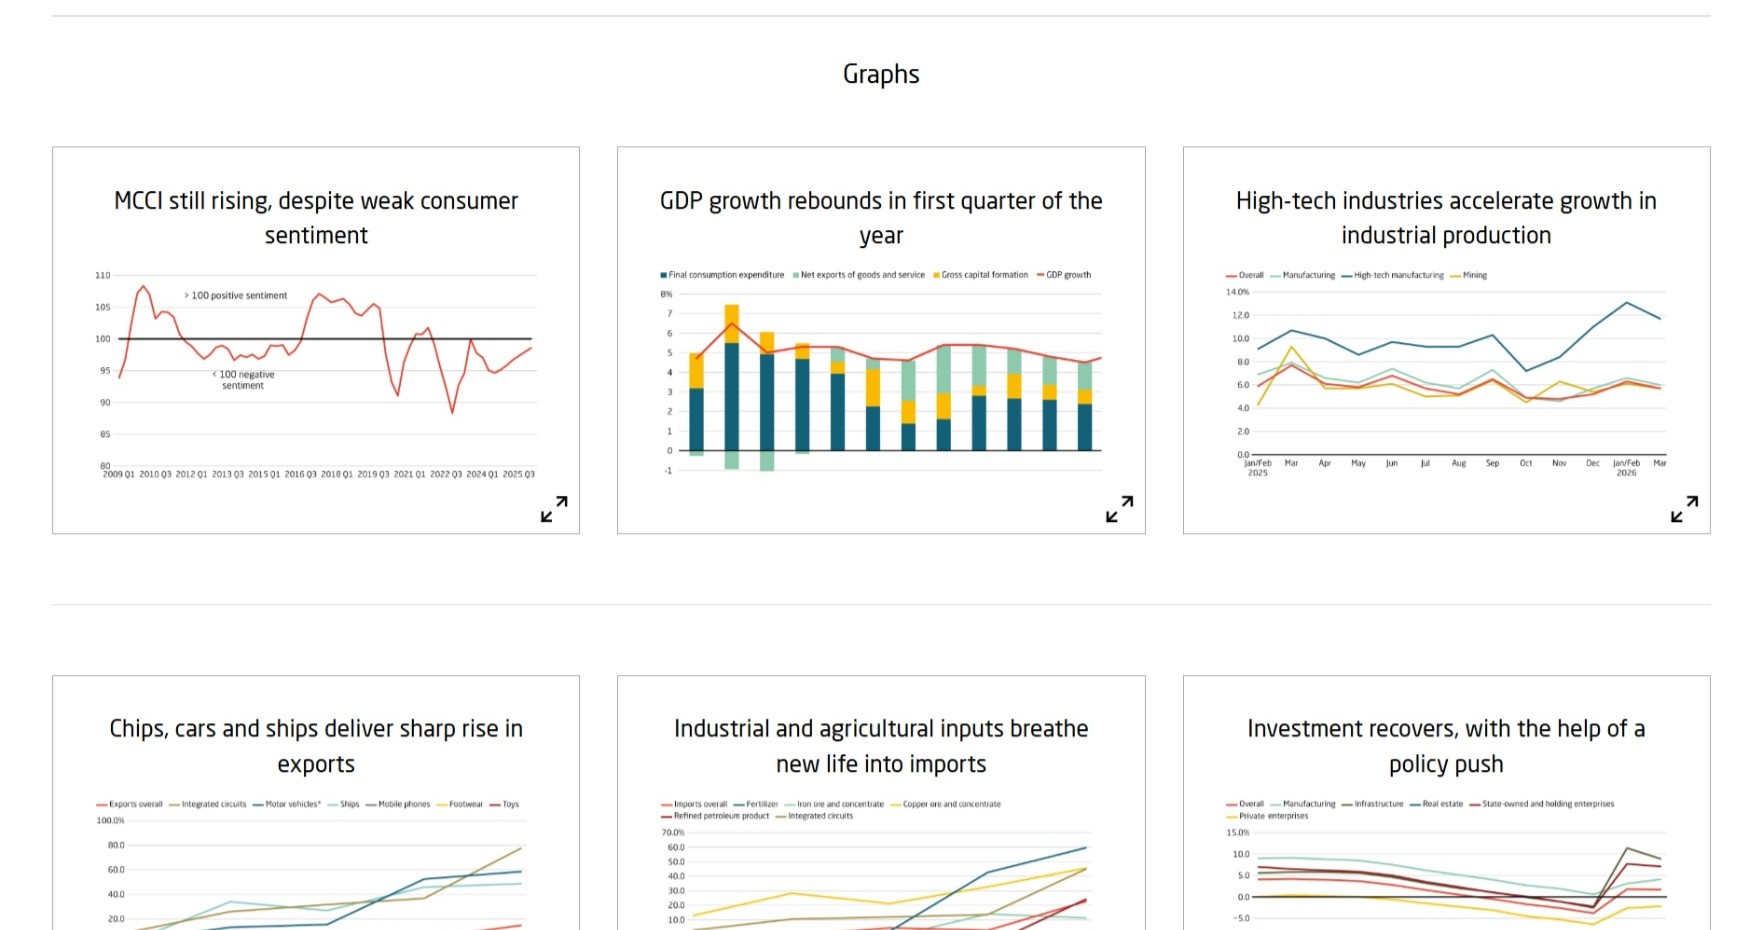Screen dimensions: 1763x930
Task: Click the 'MCCI still rising' chart title
Action: coord(316,218)
